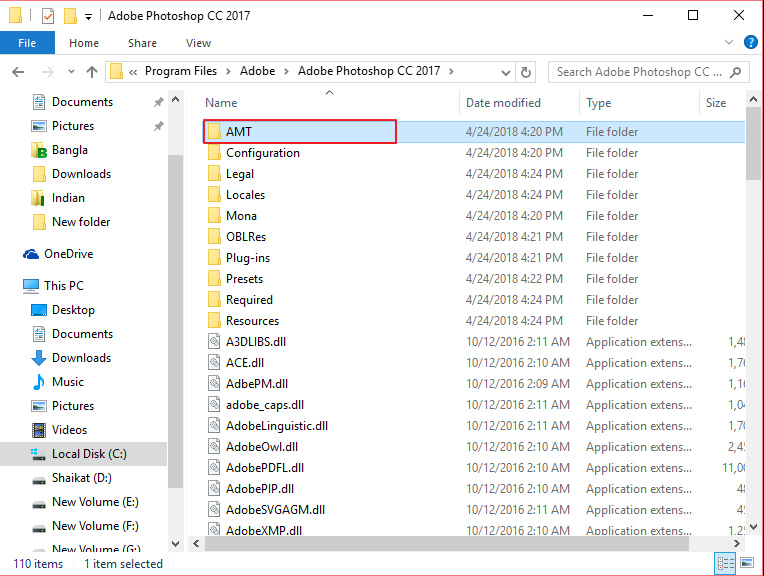Viewport: 764px width, 576px height.
Task: Click the New folder quick access icon
Action: click(70, 16)
